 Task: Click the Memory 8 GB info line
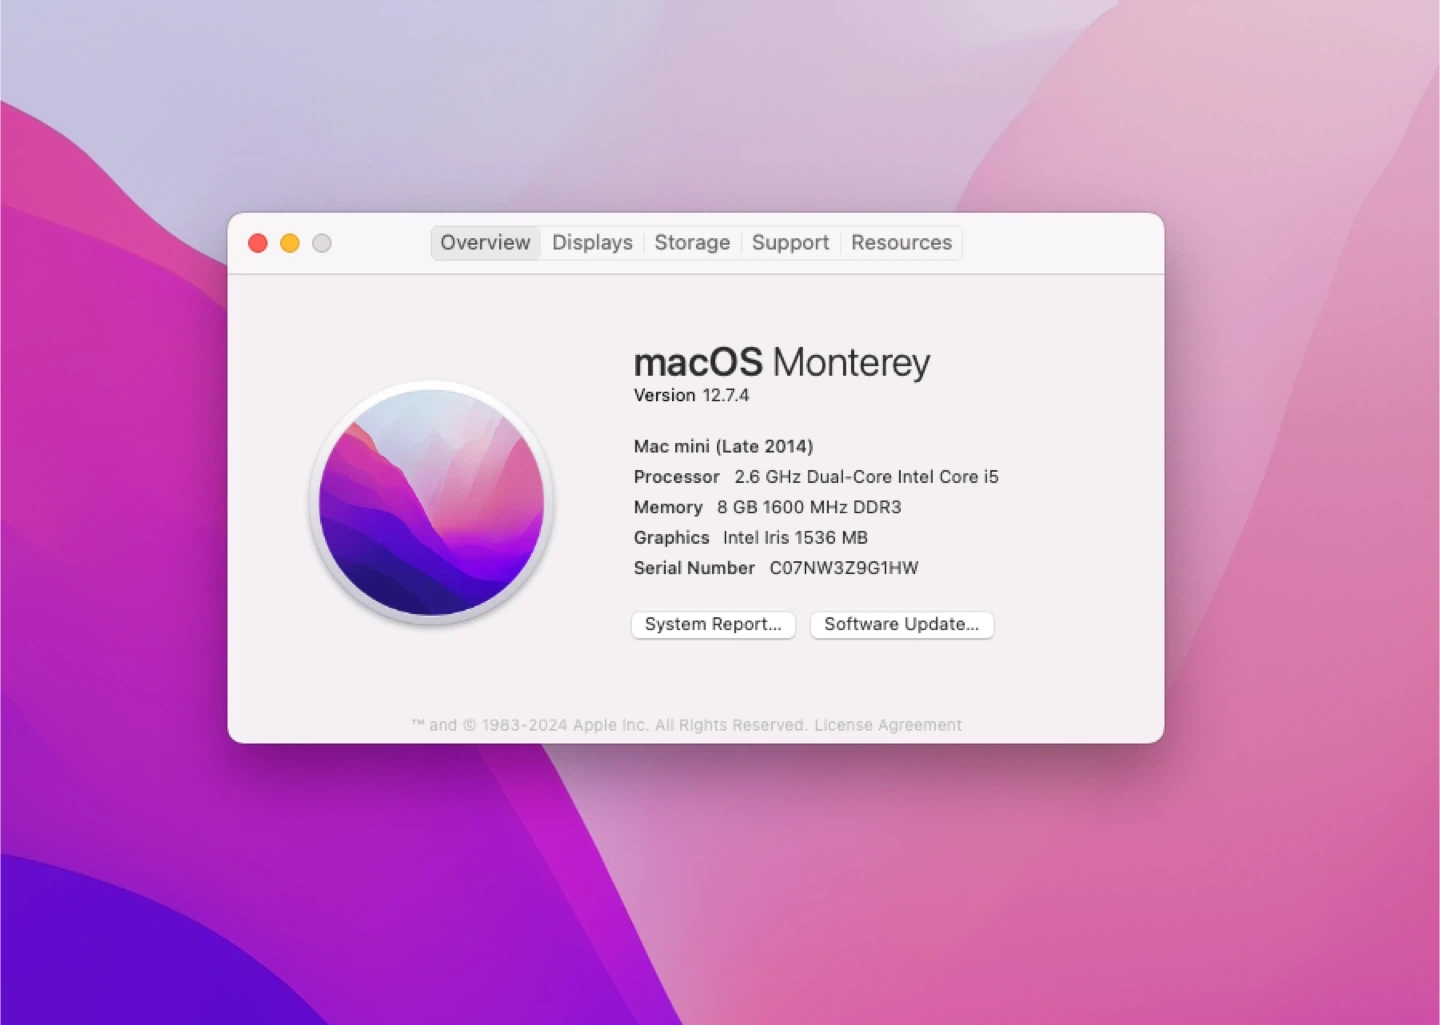[767, 507]
